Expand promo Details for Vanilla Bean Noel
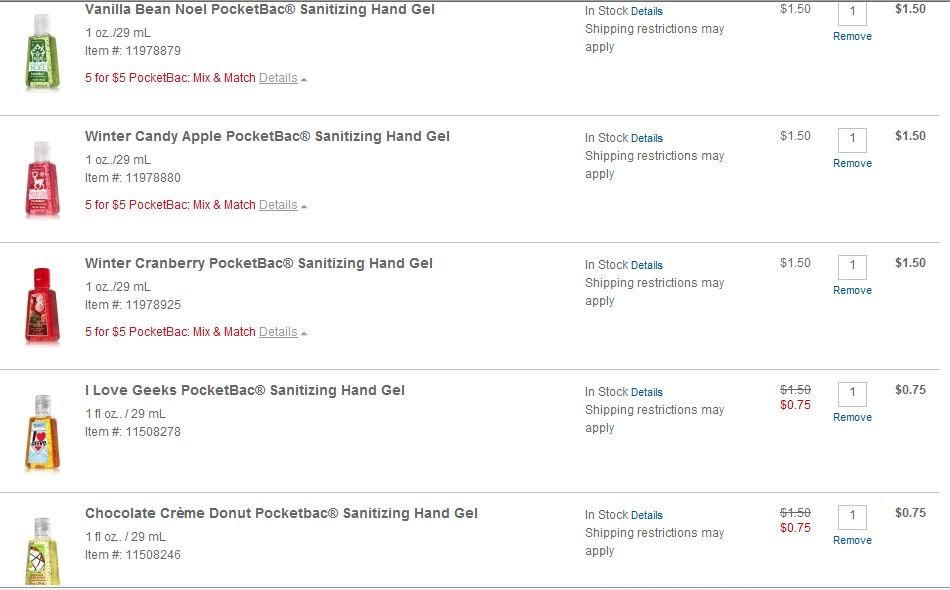 278,78
